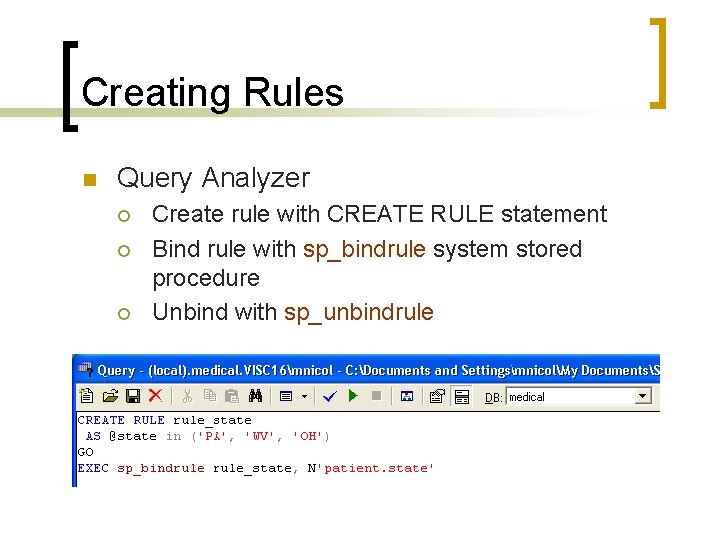Viewport: 720px width, 540px height.
Task: Click the Query window title bar icon
Action: (x=85, y=368)
